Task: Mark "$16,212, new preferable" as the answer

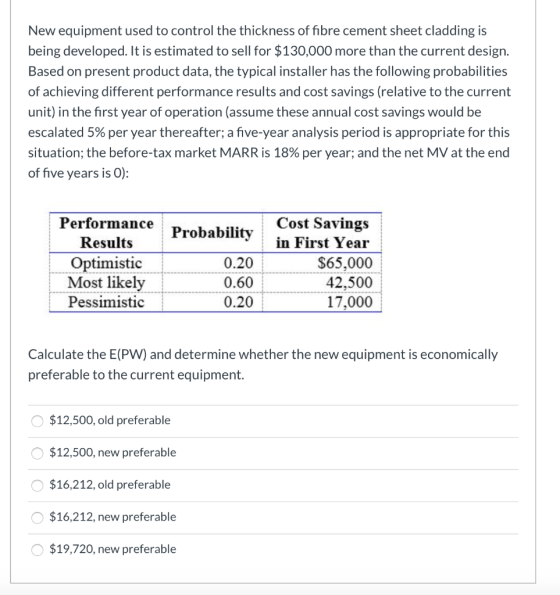Action: 37,517
